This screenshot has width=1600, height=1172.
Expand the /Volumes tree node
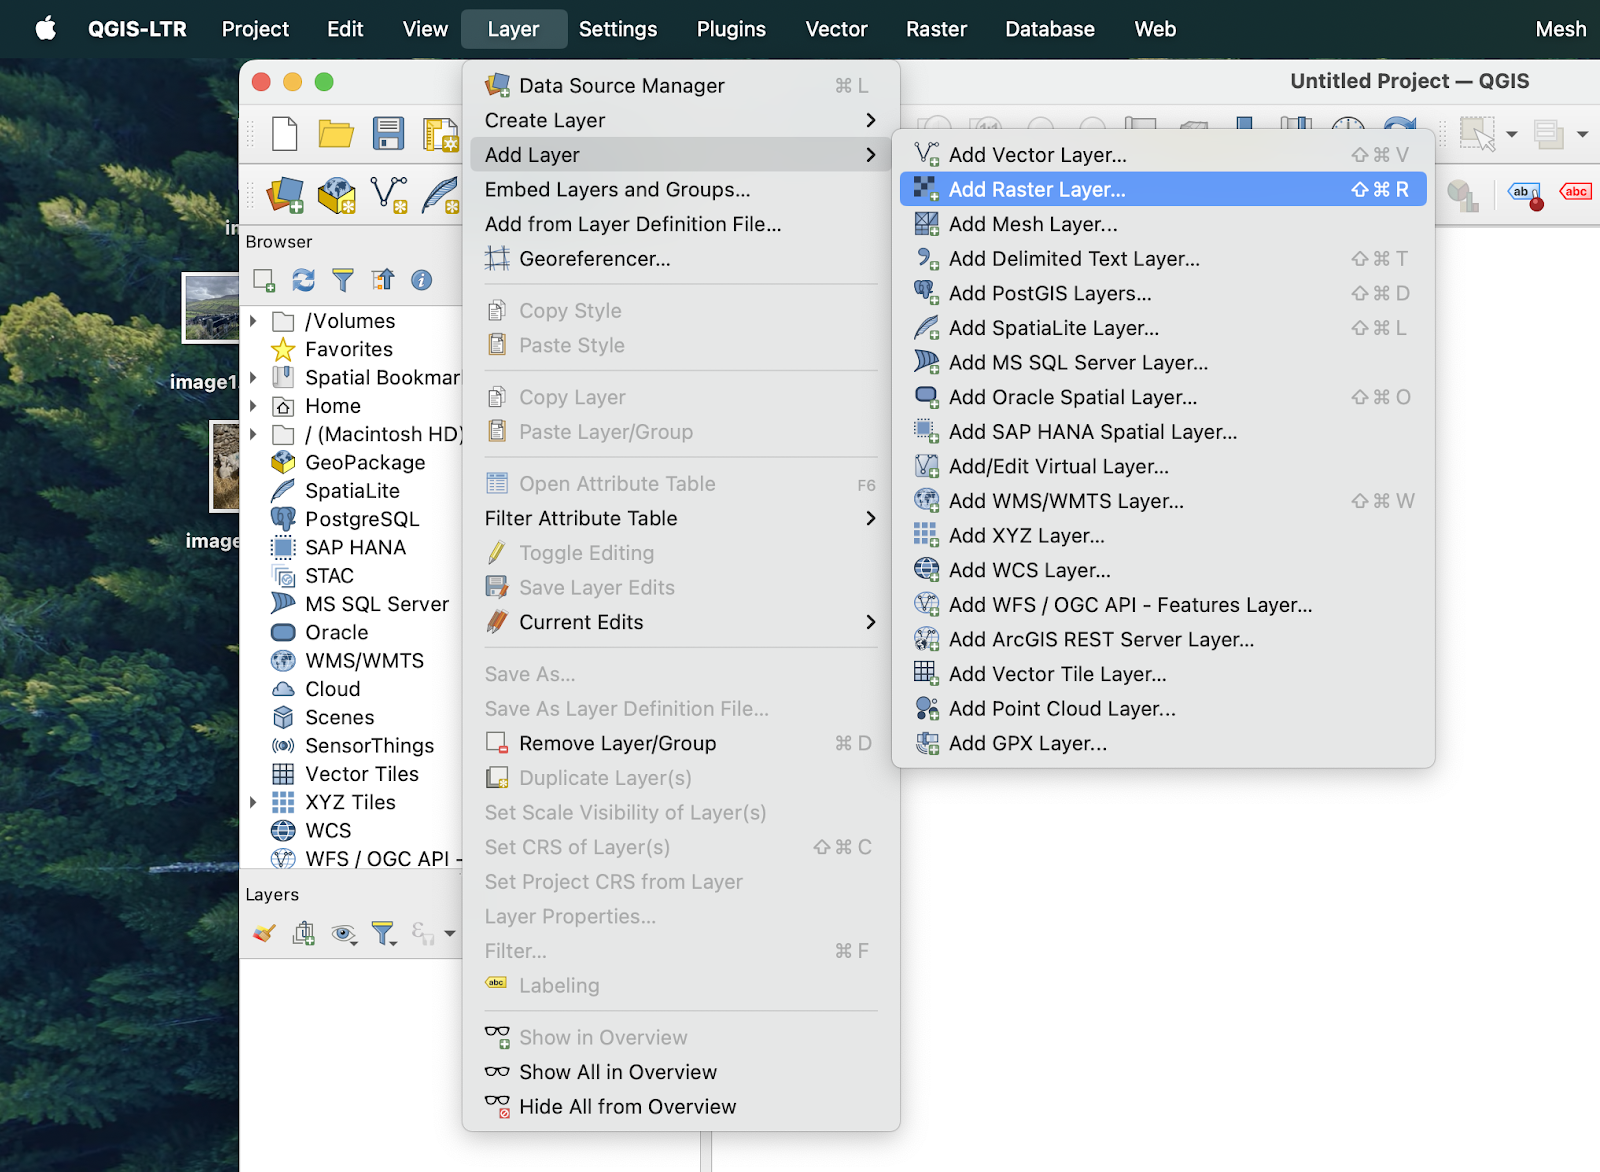[253, 321]
